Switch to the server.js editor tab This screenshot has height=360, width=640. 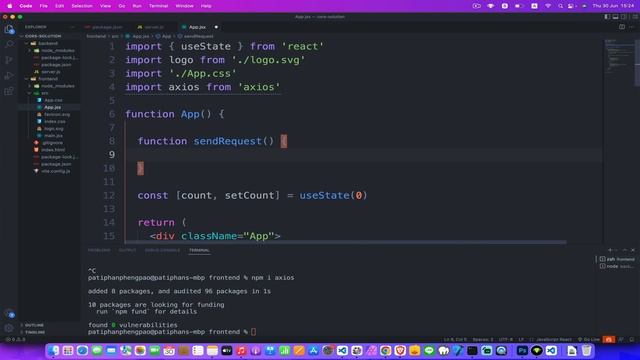[x=154, y=27]
